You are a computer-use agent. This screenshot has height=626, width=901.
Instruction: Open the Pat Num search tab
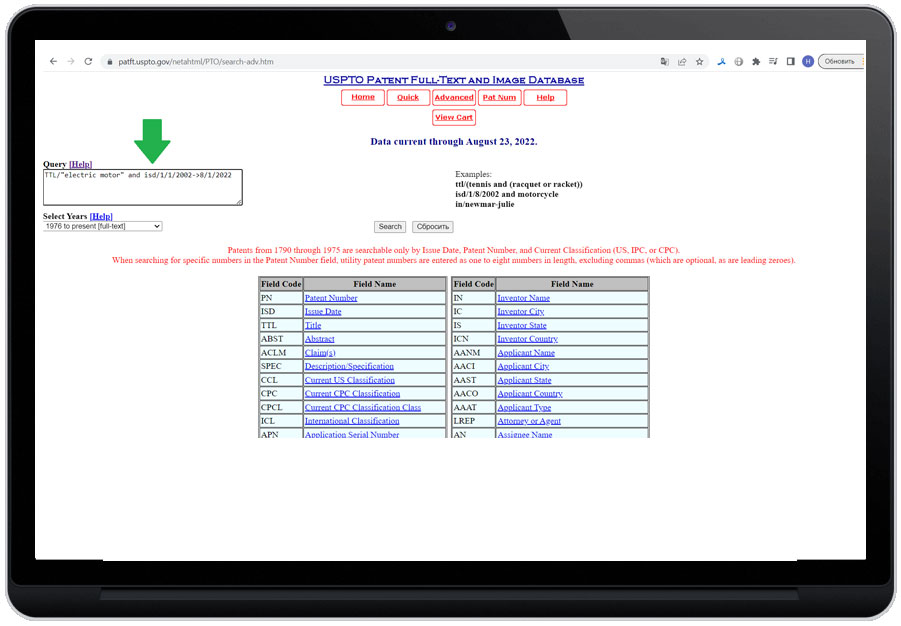[499, 97]
